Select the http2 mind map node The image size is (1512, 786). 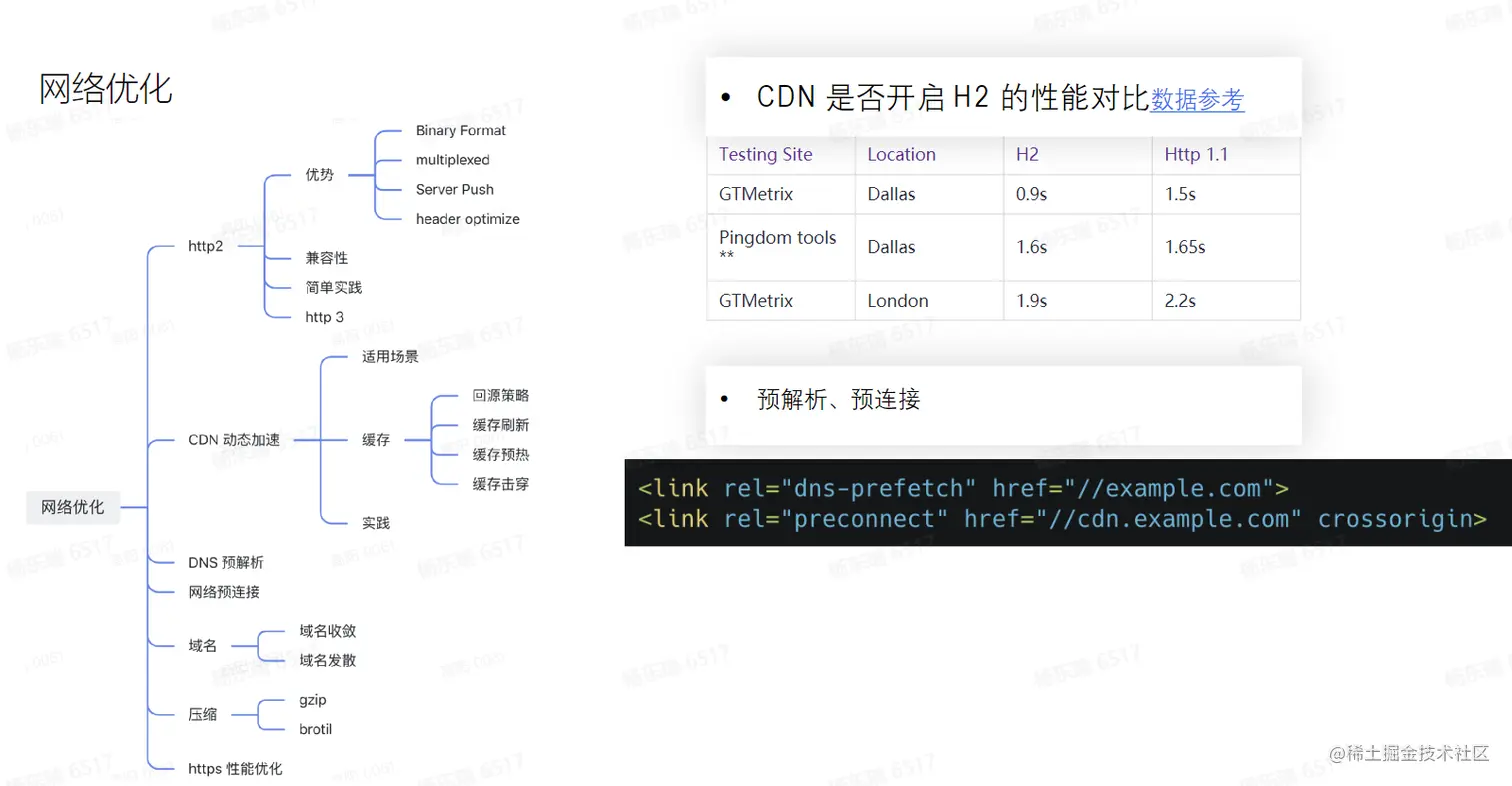pos(206,246)
